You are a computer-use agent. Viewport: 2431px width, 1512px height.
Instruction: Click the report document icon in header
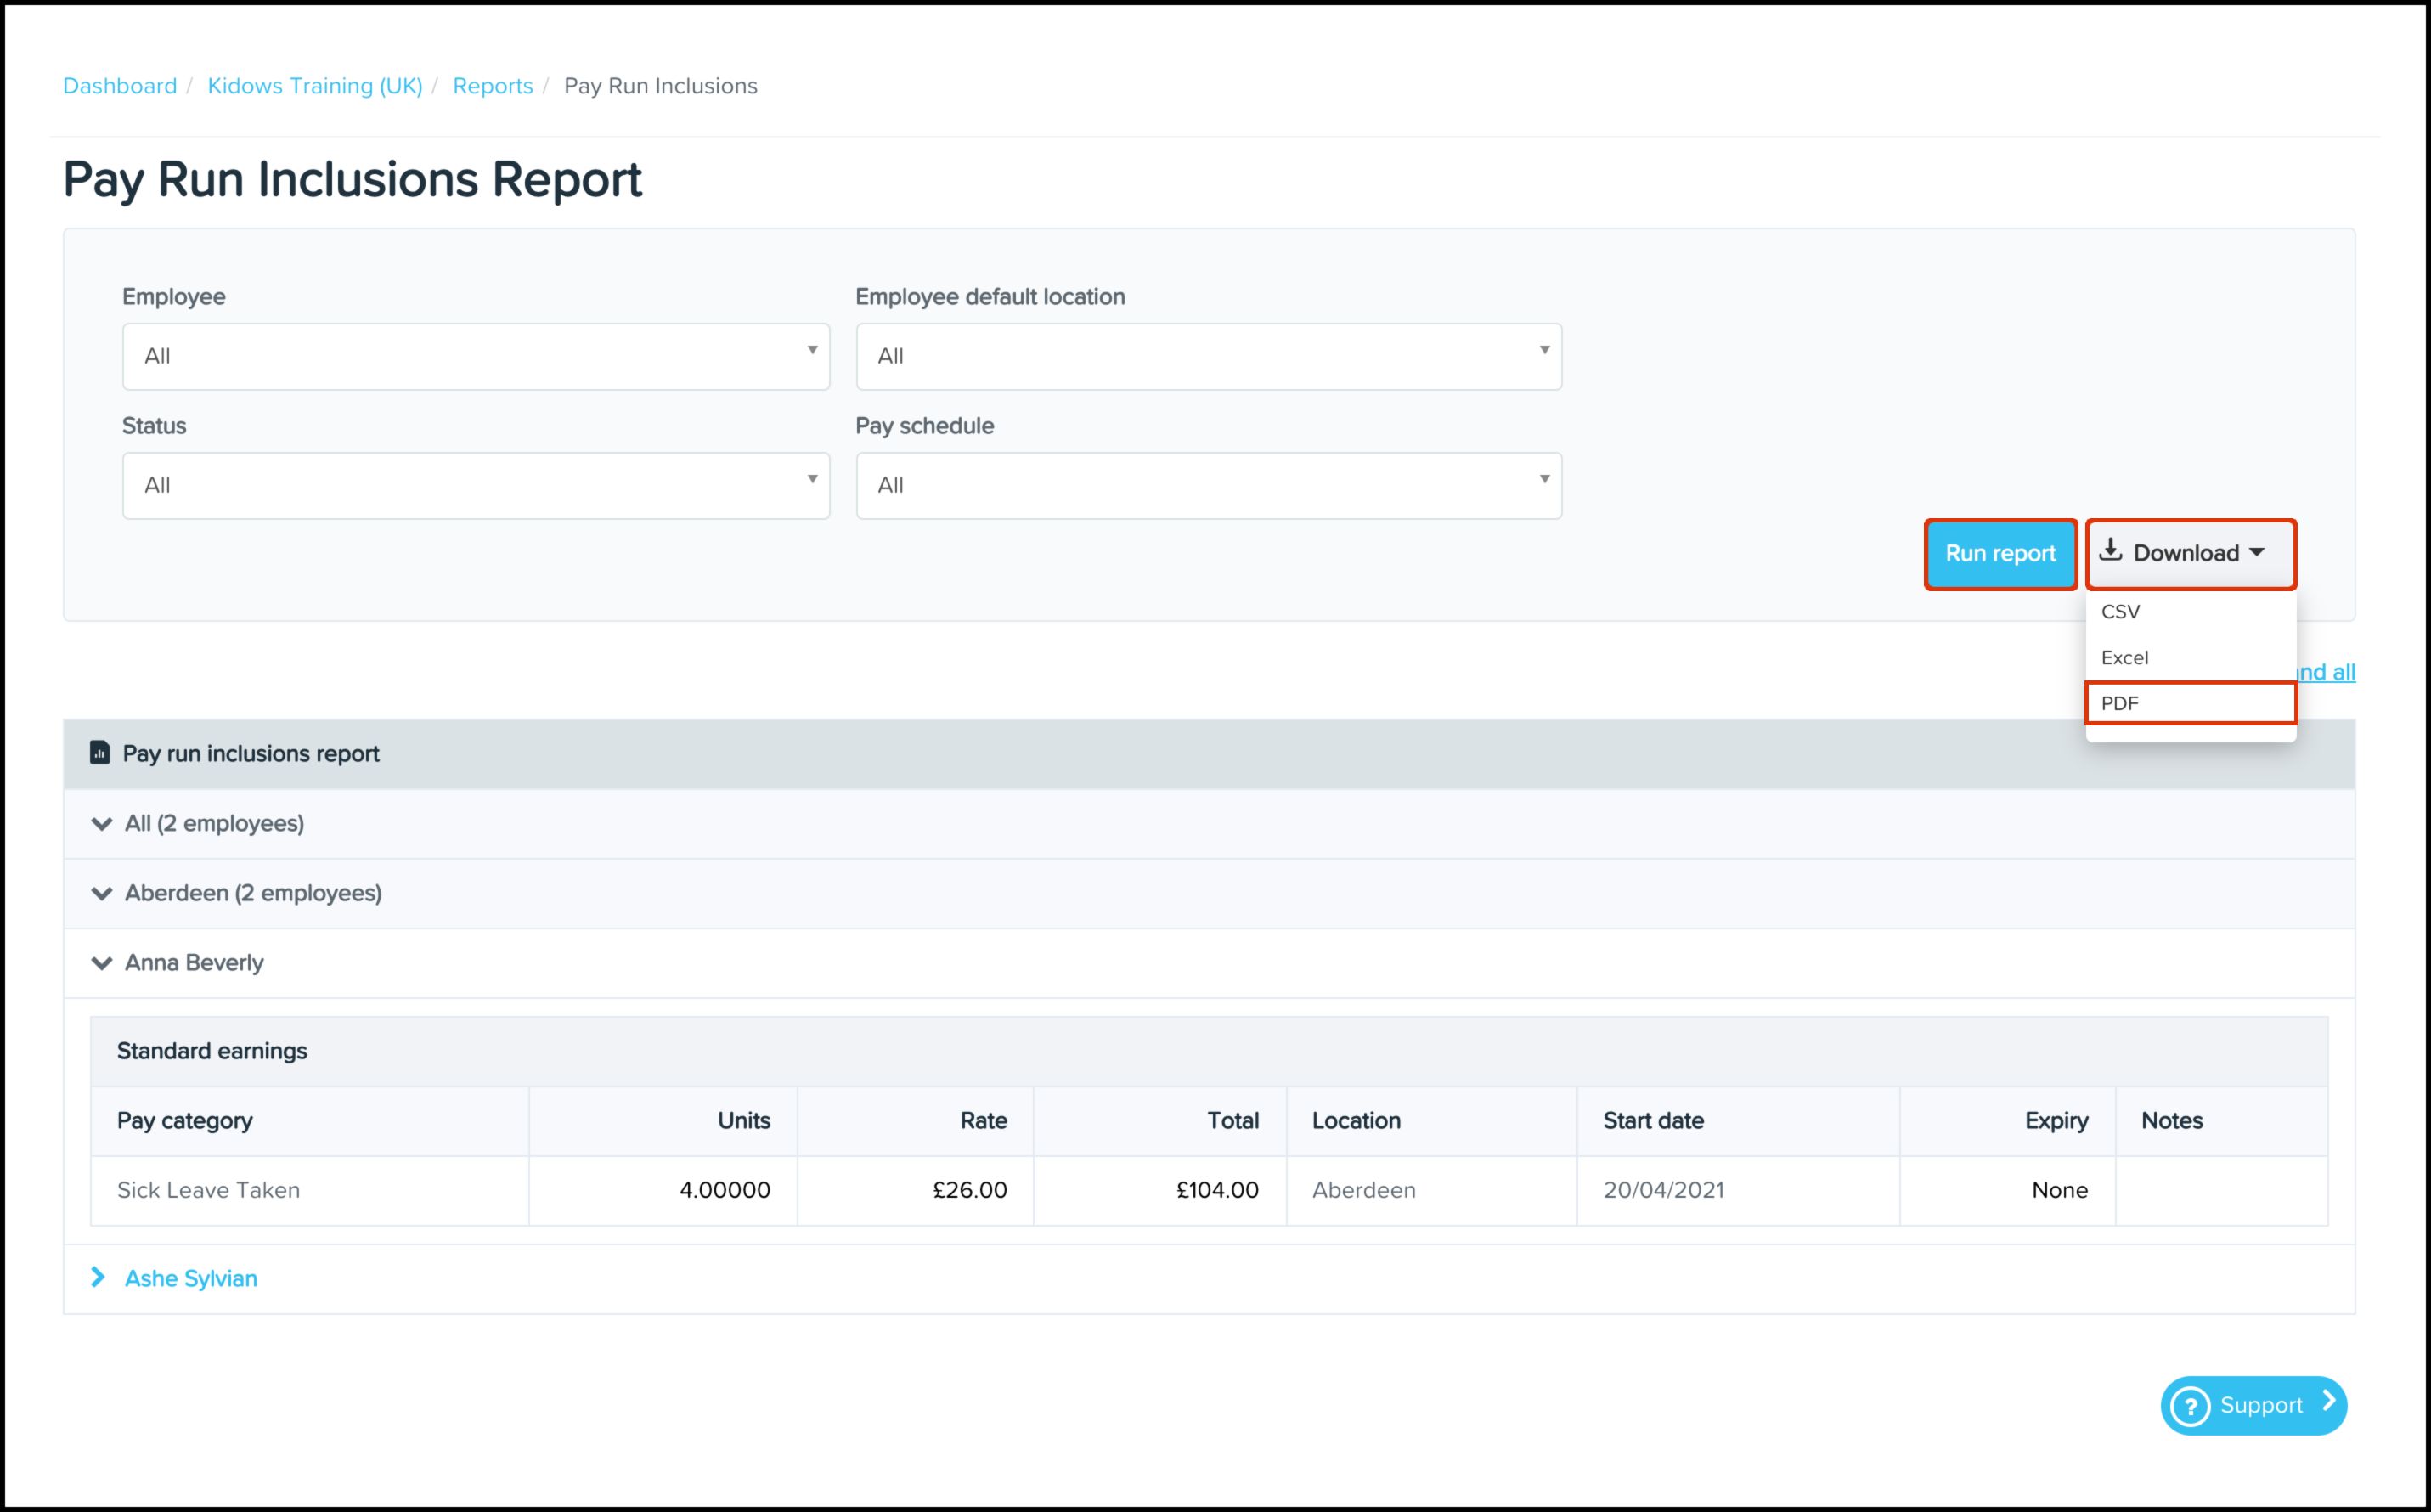tap(99, 753)
